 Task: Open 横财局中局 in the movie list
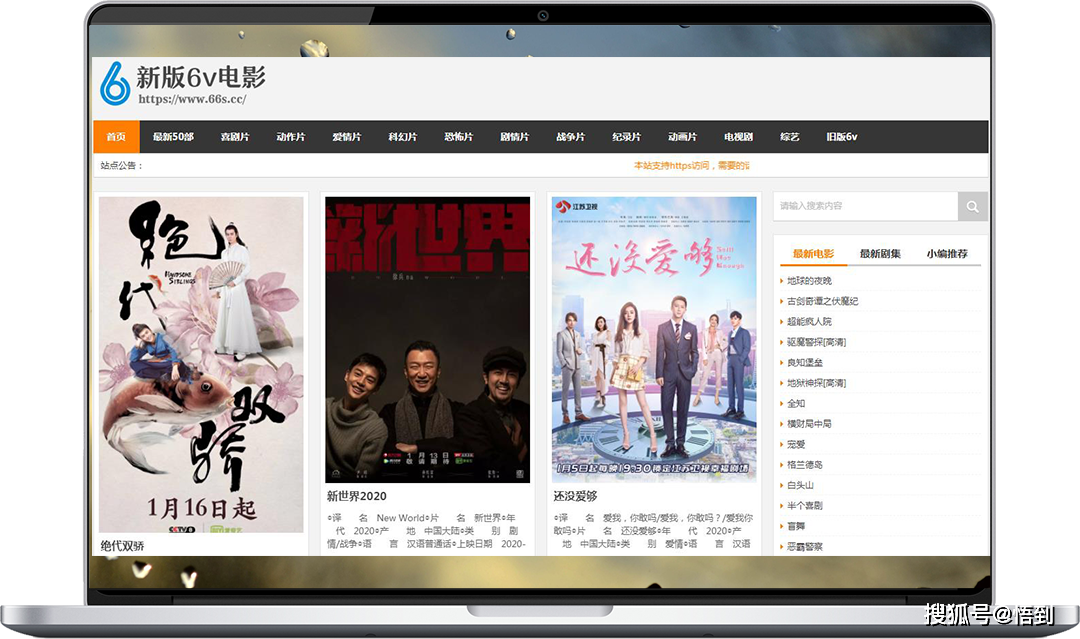click(x=809, y=423)
